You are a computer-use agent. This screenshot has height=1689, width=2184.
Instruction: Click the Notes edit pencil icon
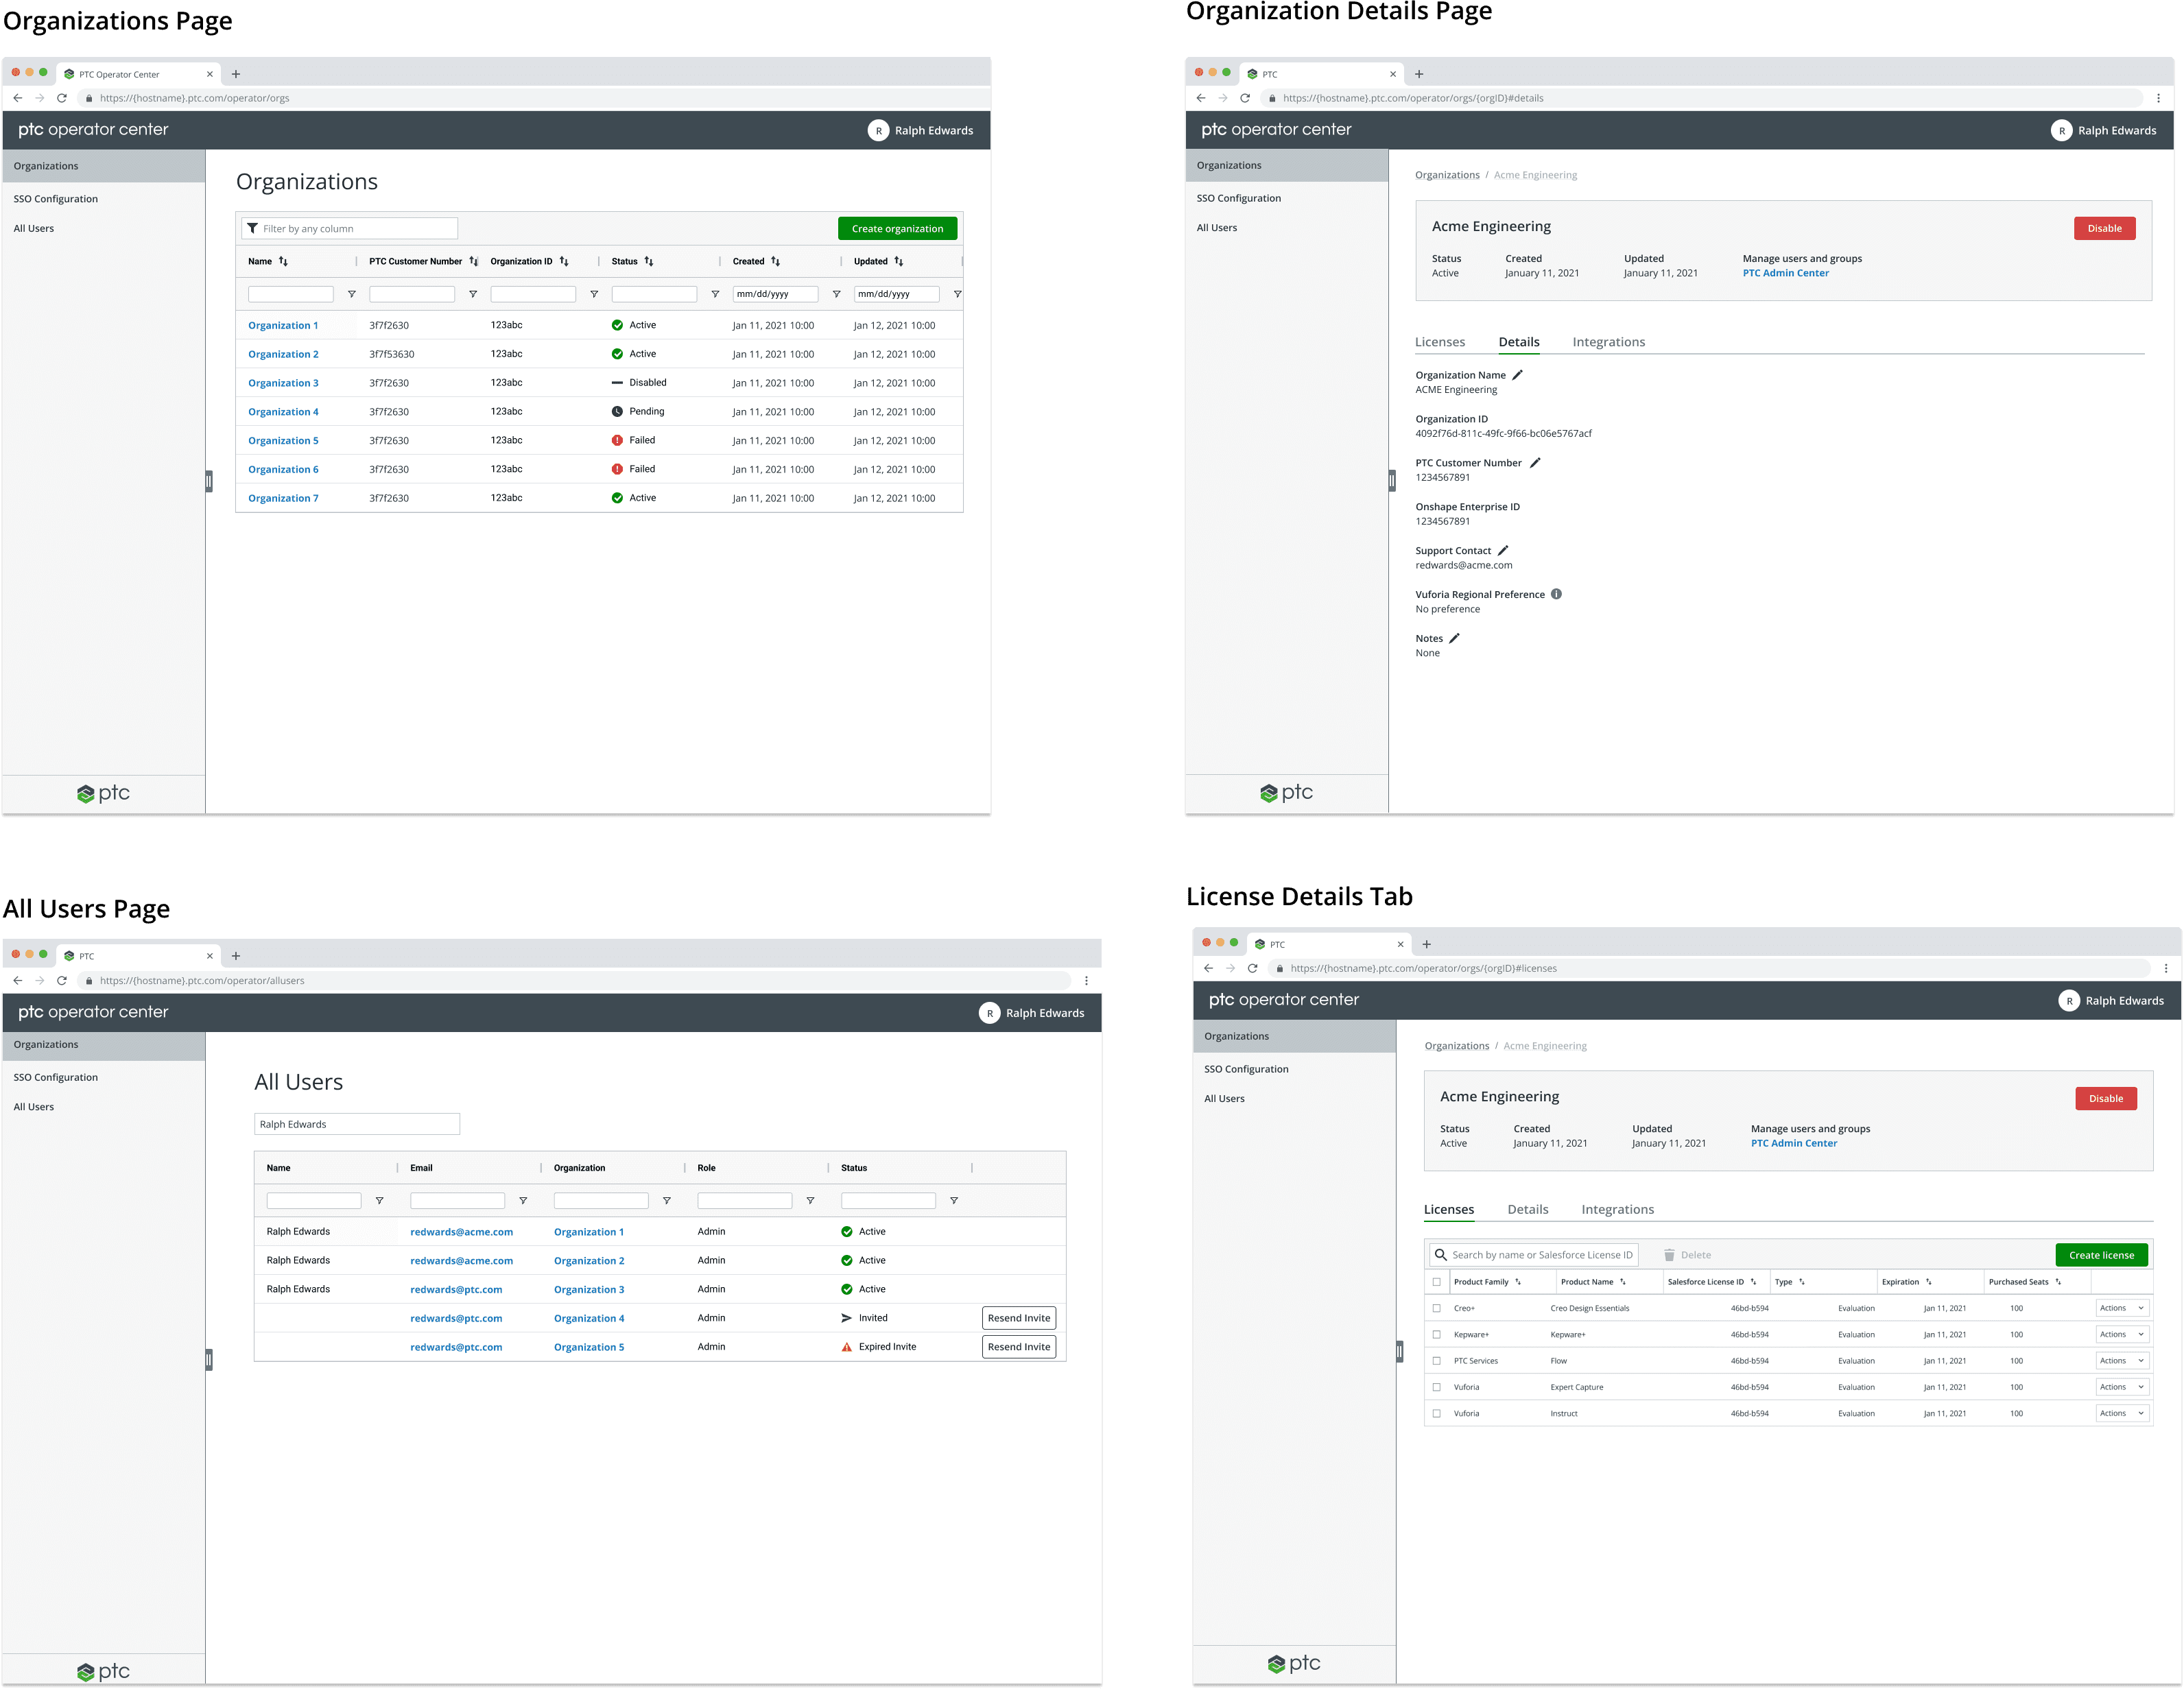(x=1455, y=638)
